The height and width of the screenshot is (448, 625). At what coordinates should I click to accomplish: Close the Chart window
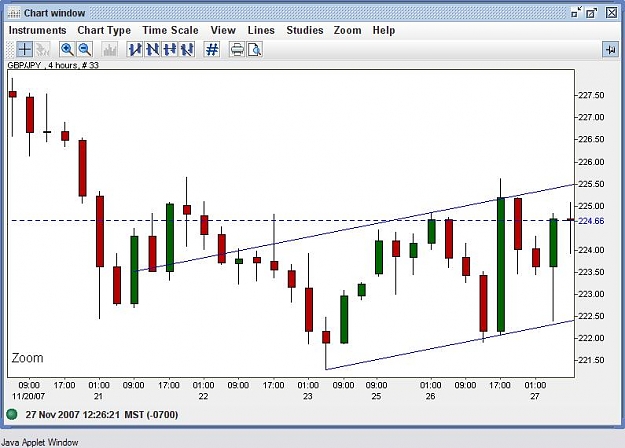611,13
